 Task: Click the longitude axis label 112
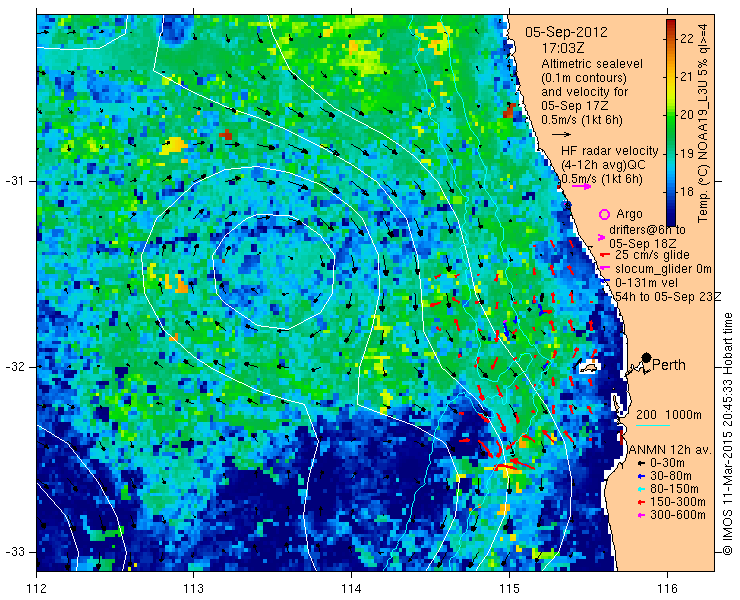click(37, 589)
